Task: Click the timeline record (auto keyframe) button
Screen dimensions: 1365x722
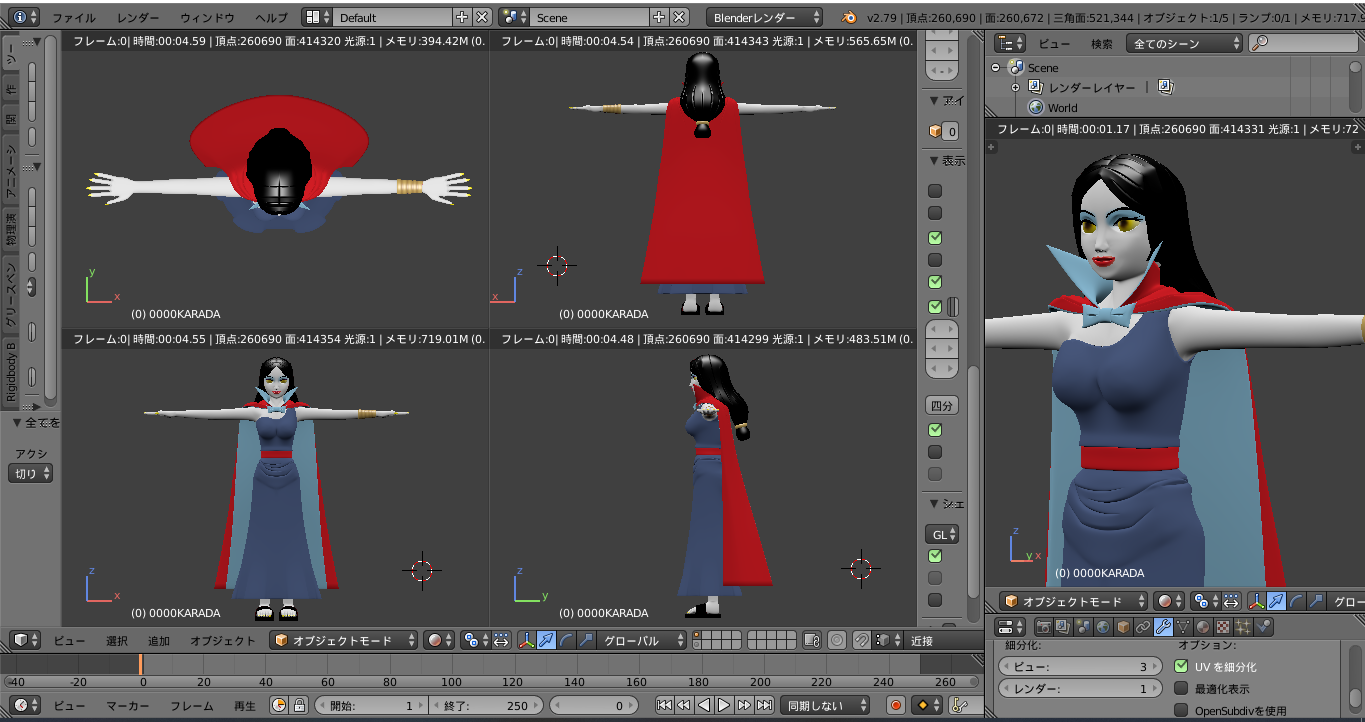Action: coord(896,705)
